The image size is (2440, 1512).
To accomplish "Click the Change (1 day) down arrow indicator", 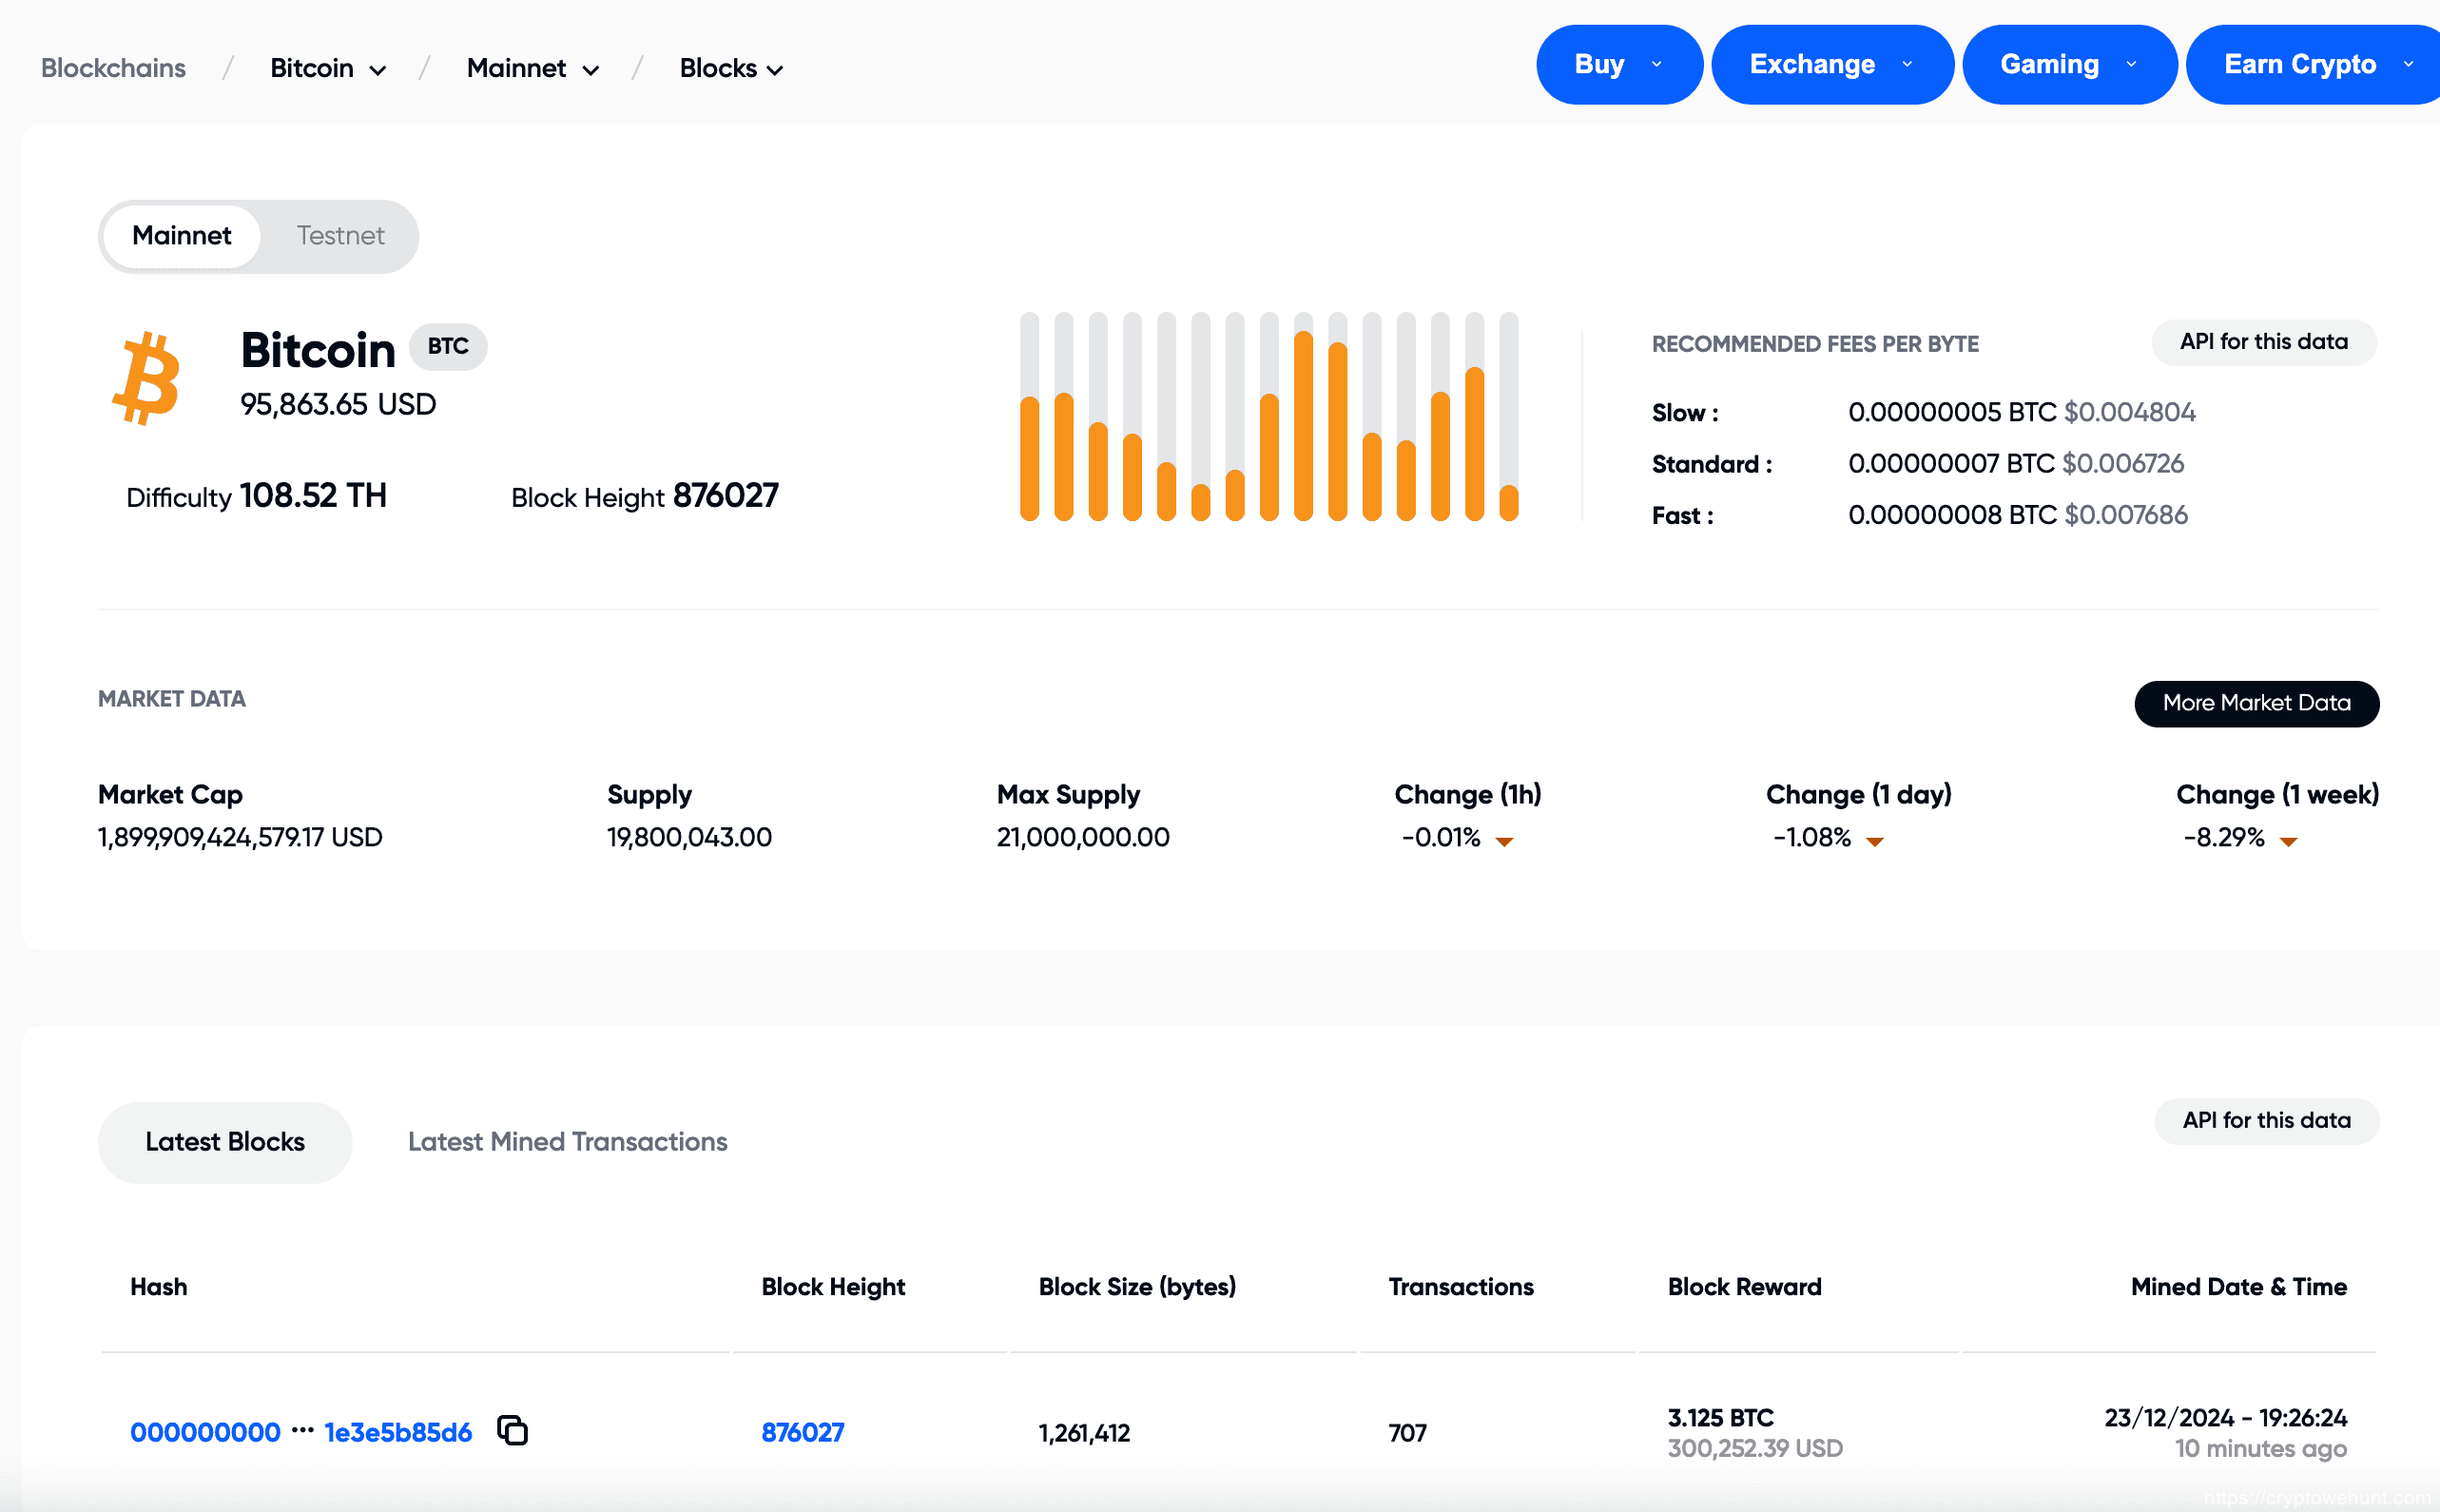I will 1874,841.
